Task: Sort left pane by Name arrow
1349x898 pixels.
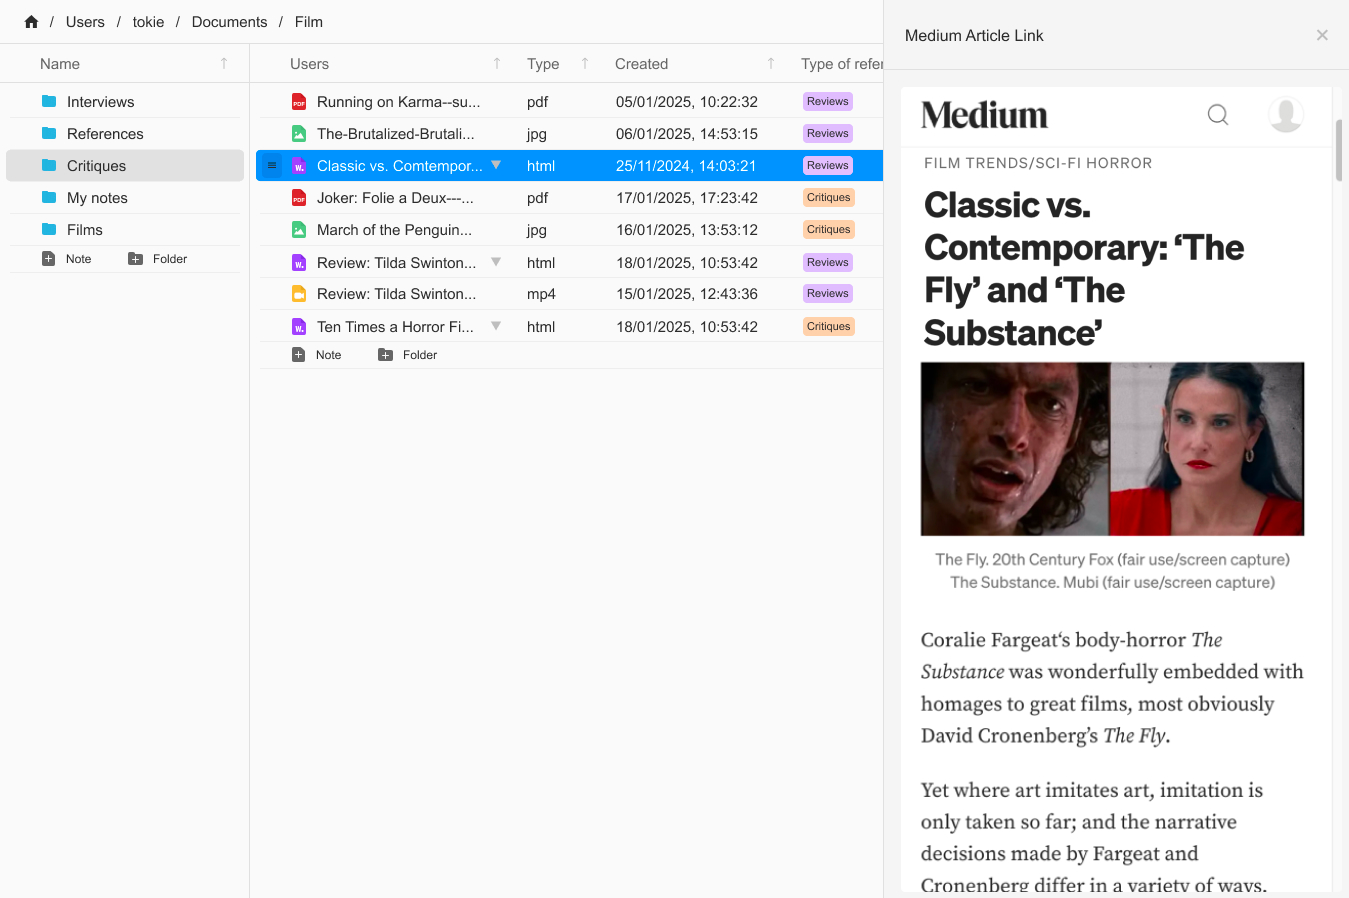Action: (224, 64)
